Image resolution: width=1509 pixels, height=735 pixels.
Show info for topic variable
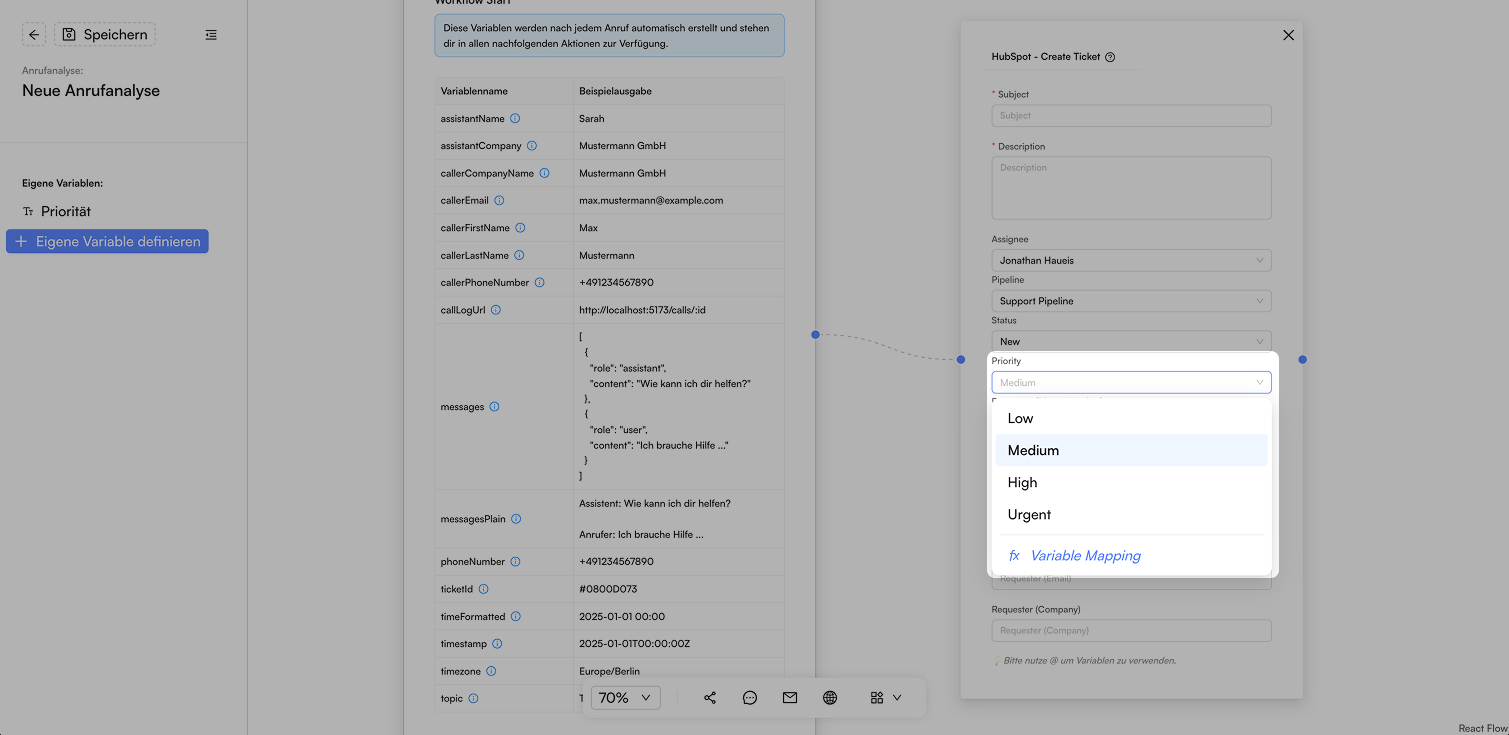pyautogui.click(x=474, y=698)
